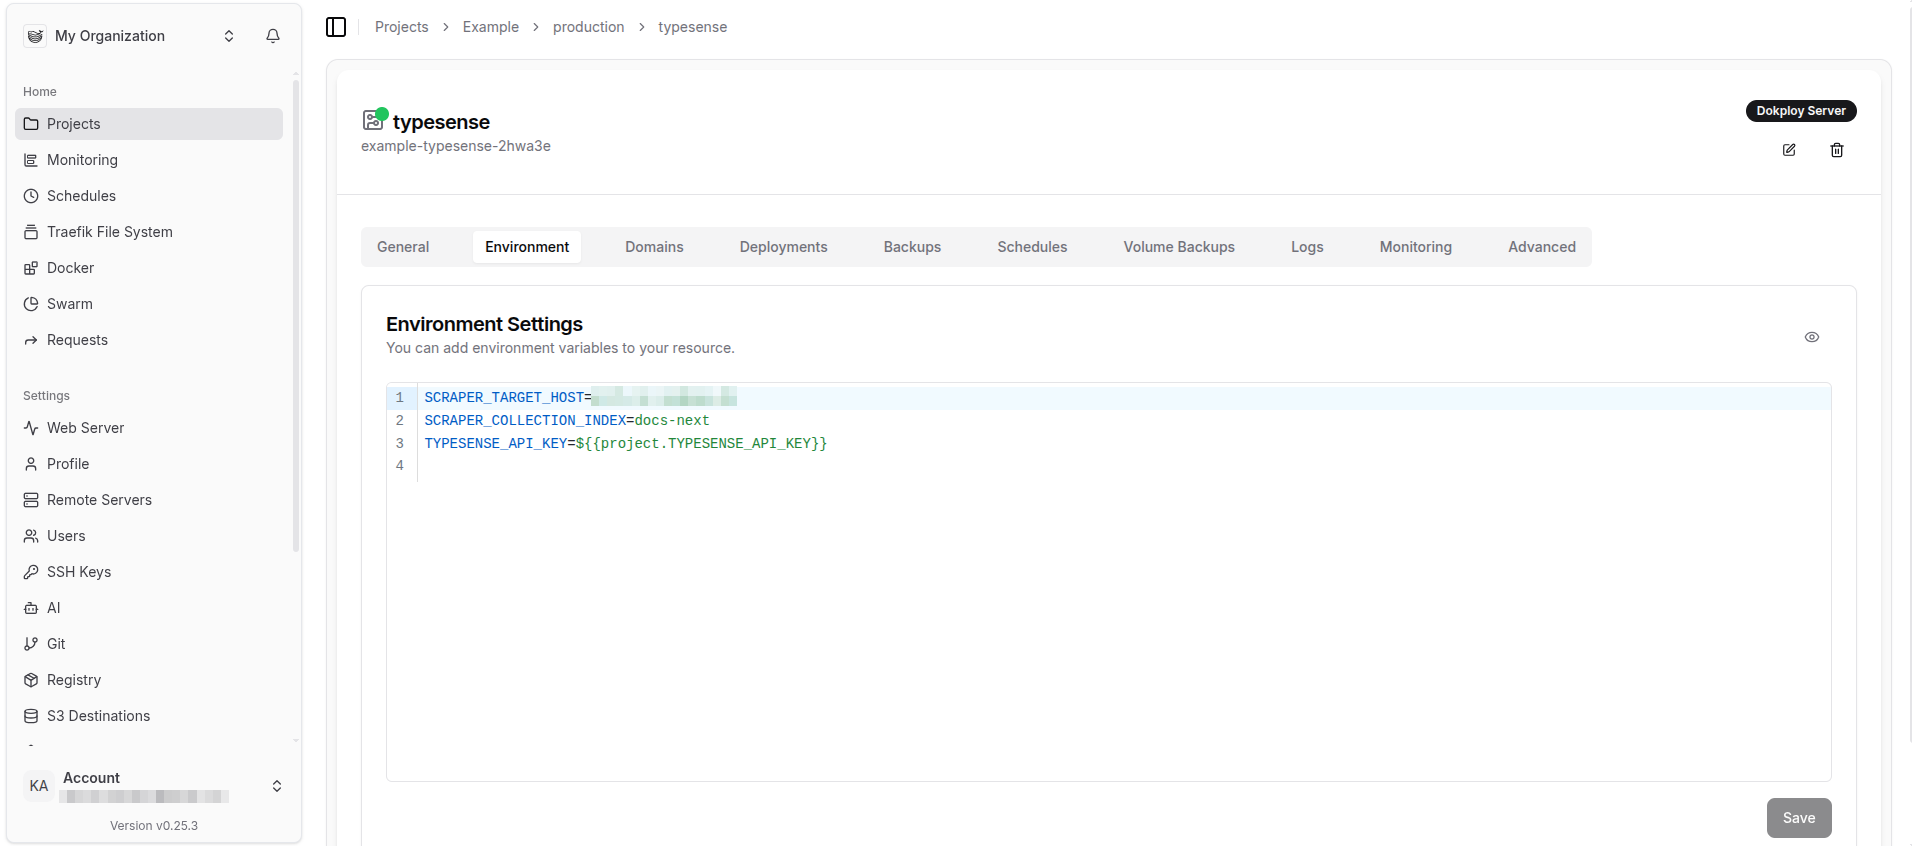Toggle the sidebar panel icon
The height and width of the screenshot is (846, 1912).
(336, 27)
